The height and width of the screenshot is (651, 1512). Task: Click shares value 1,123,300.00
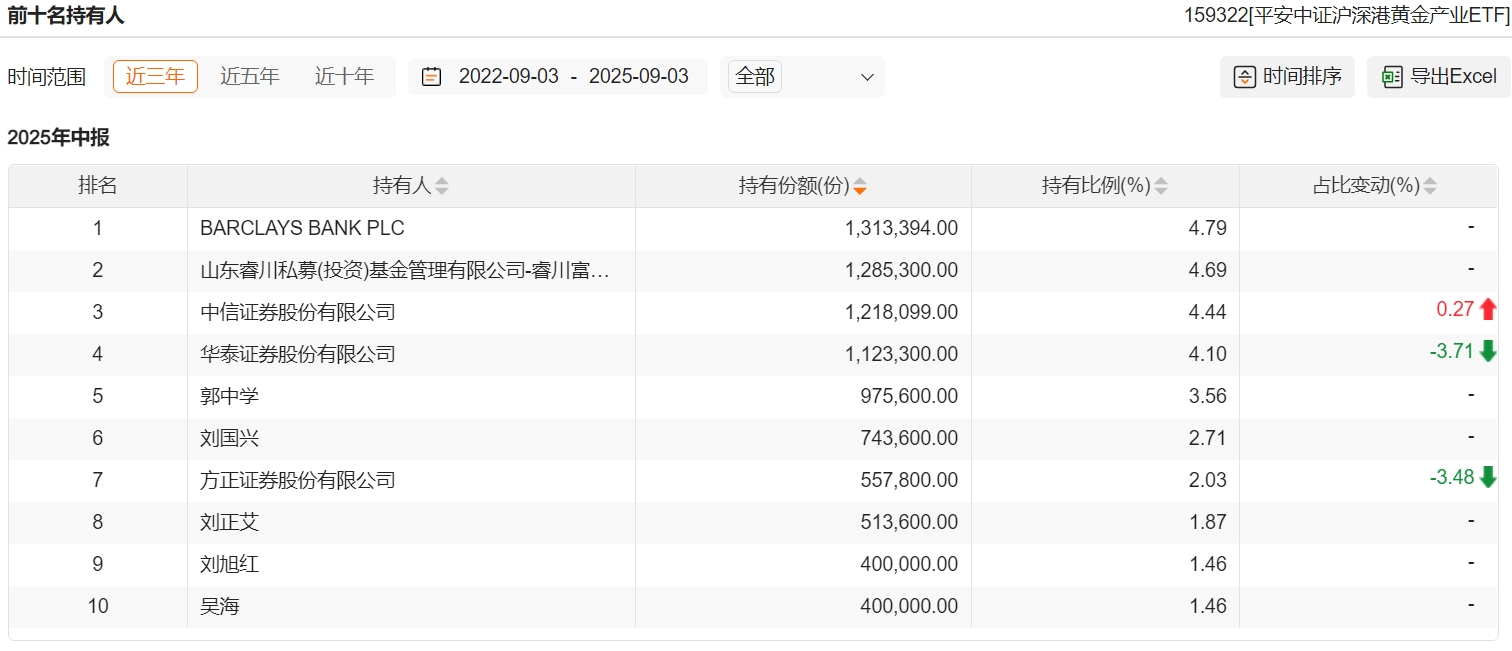[901, 354]
